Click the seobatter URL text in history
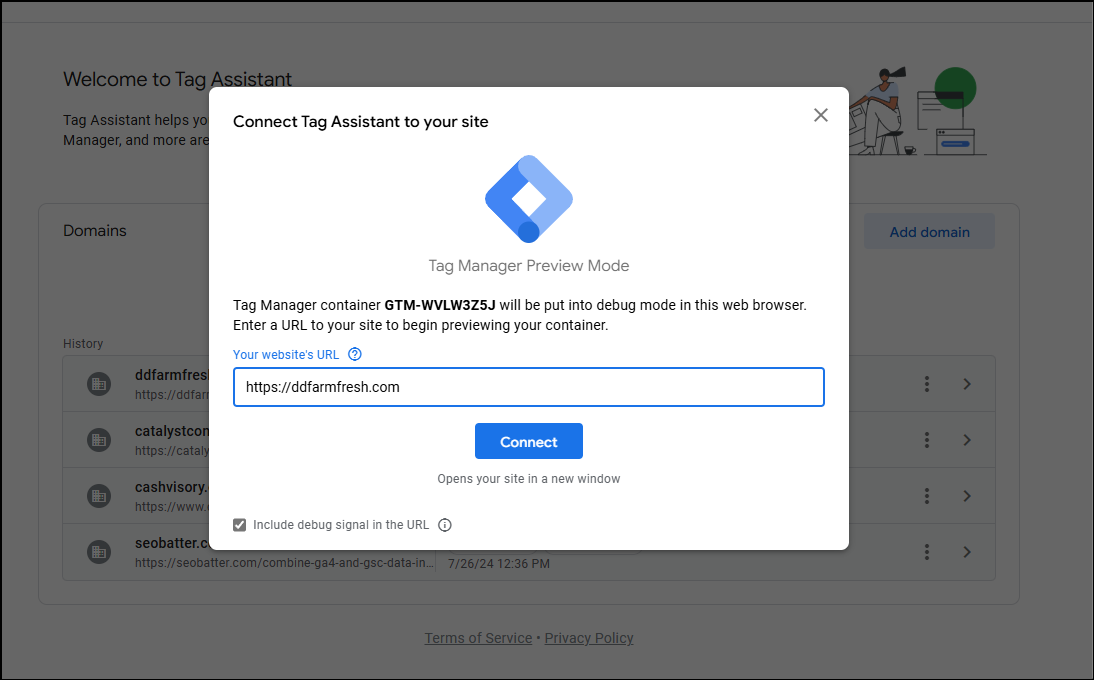Viewport: 1094px width, 680px height. click(x=284, y=563)
